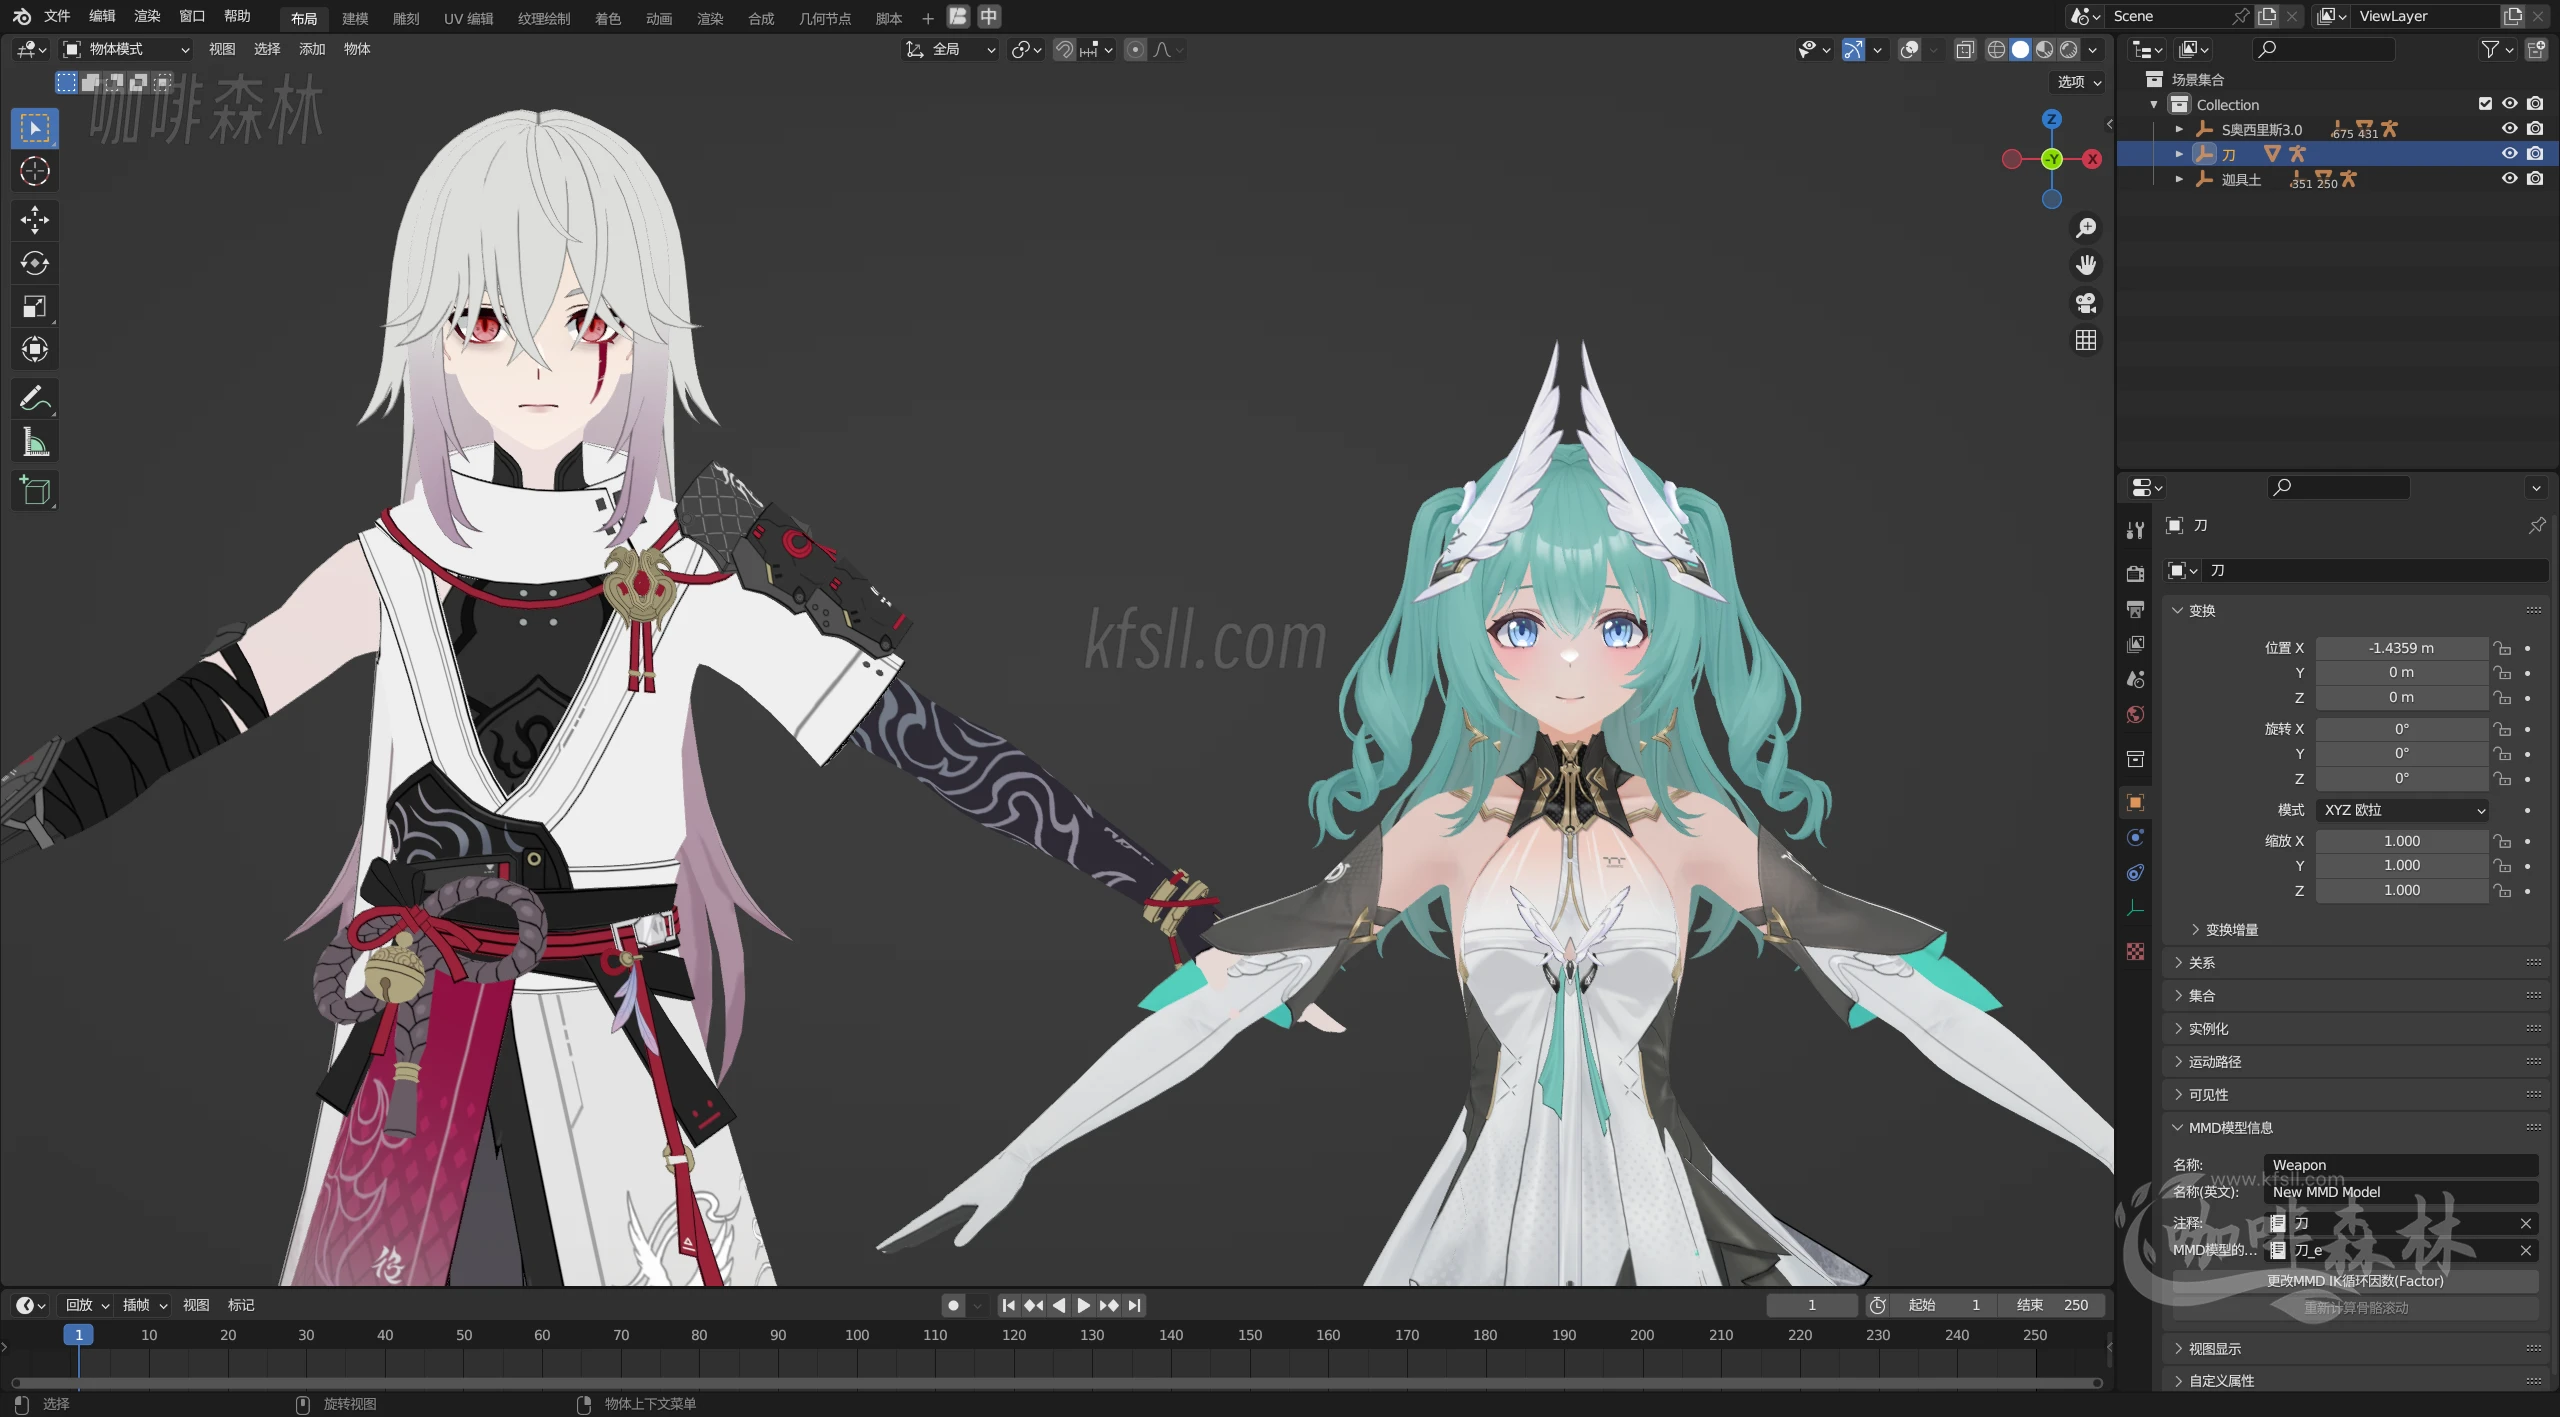Image resolution: width=2560 pixels, height=1417 pixels.
Task: Open the 文件 menu
Action: coord(57,16)
